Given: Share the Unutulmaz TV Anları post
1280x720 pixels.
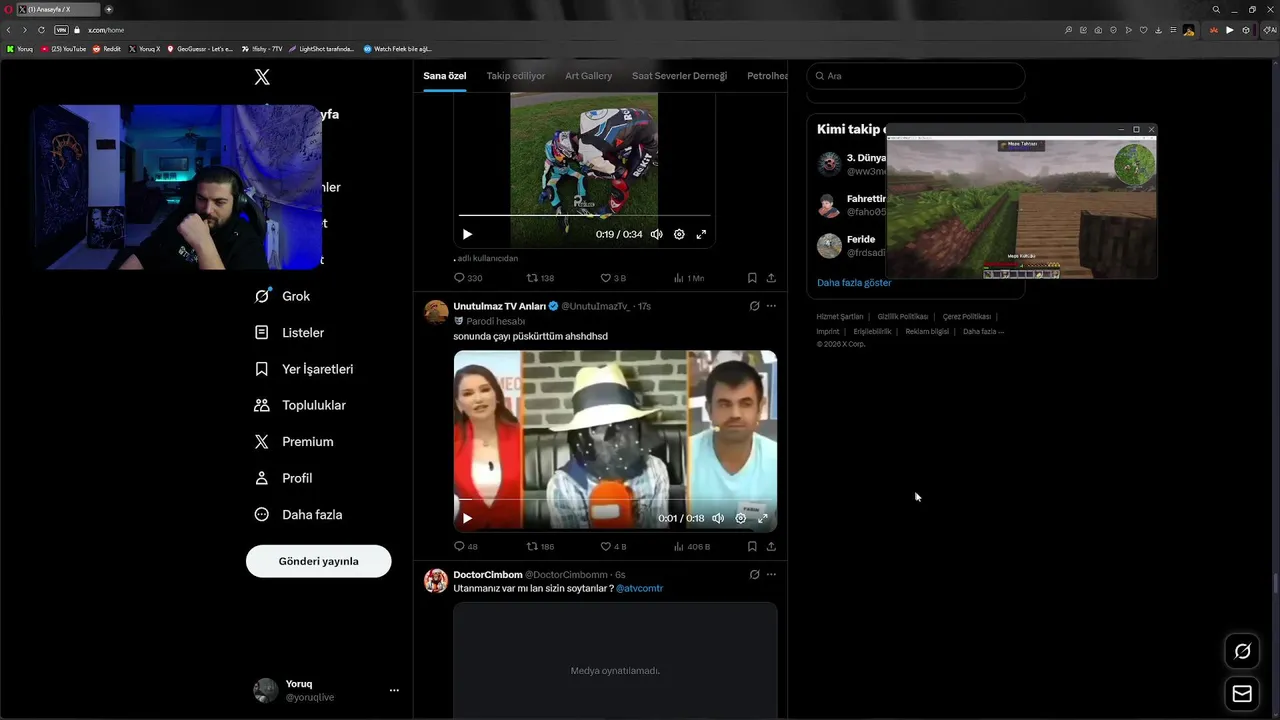Looking at the screenshot, I should pos(771,546).
